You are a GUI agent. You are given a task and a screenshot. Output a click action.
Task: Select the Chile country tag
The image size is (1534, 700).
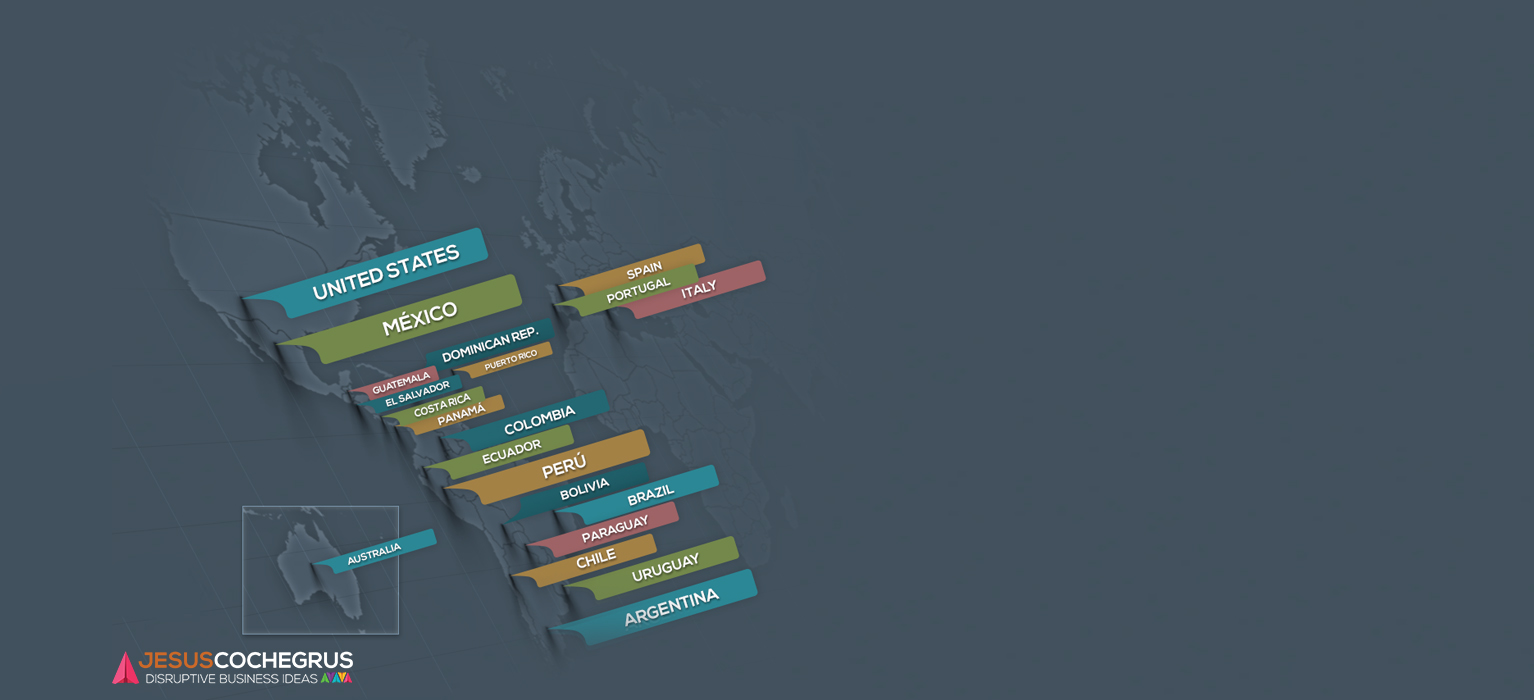pyautogui.click(x=595, y=559)
